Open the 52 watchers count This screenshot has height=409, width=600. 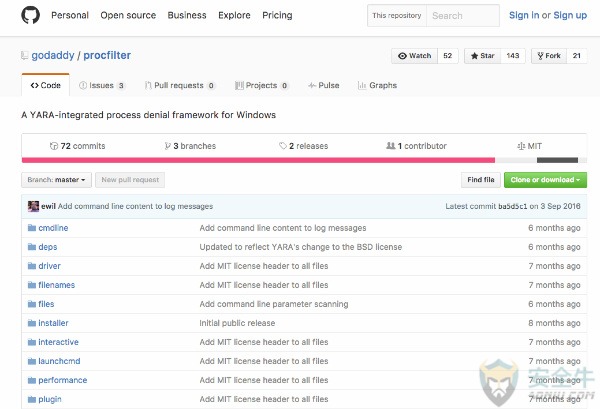click(448, 56)
